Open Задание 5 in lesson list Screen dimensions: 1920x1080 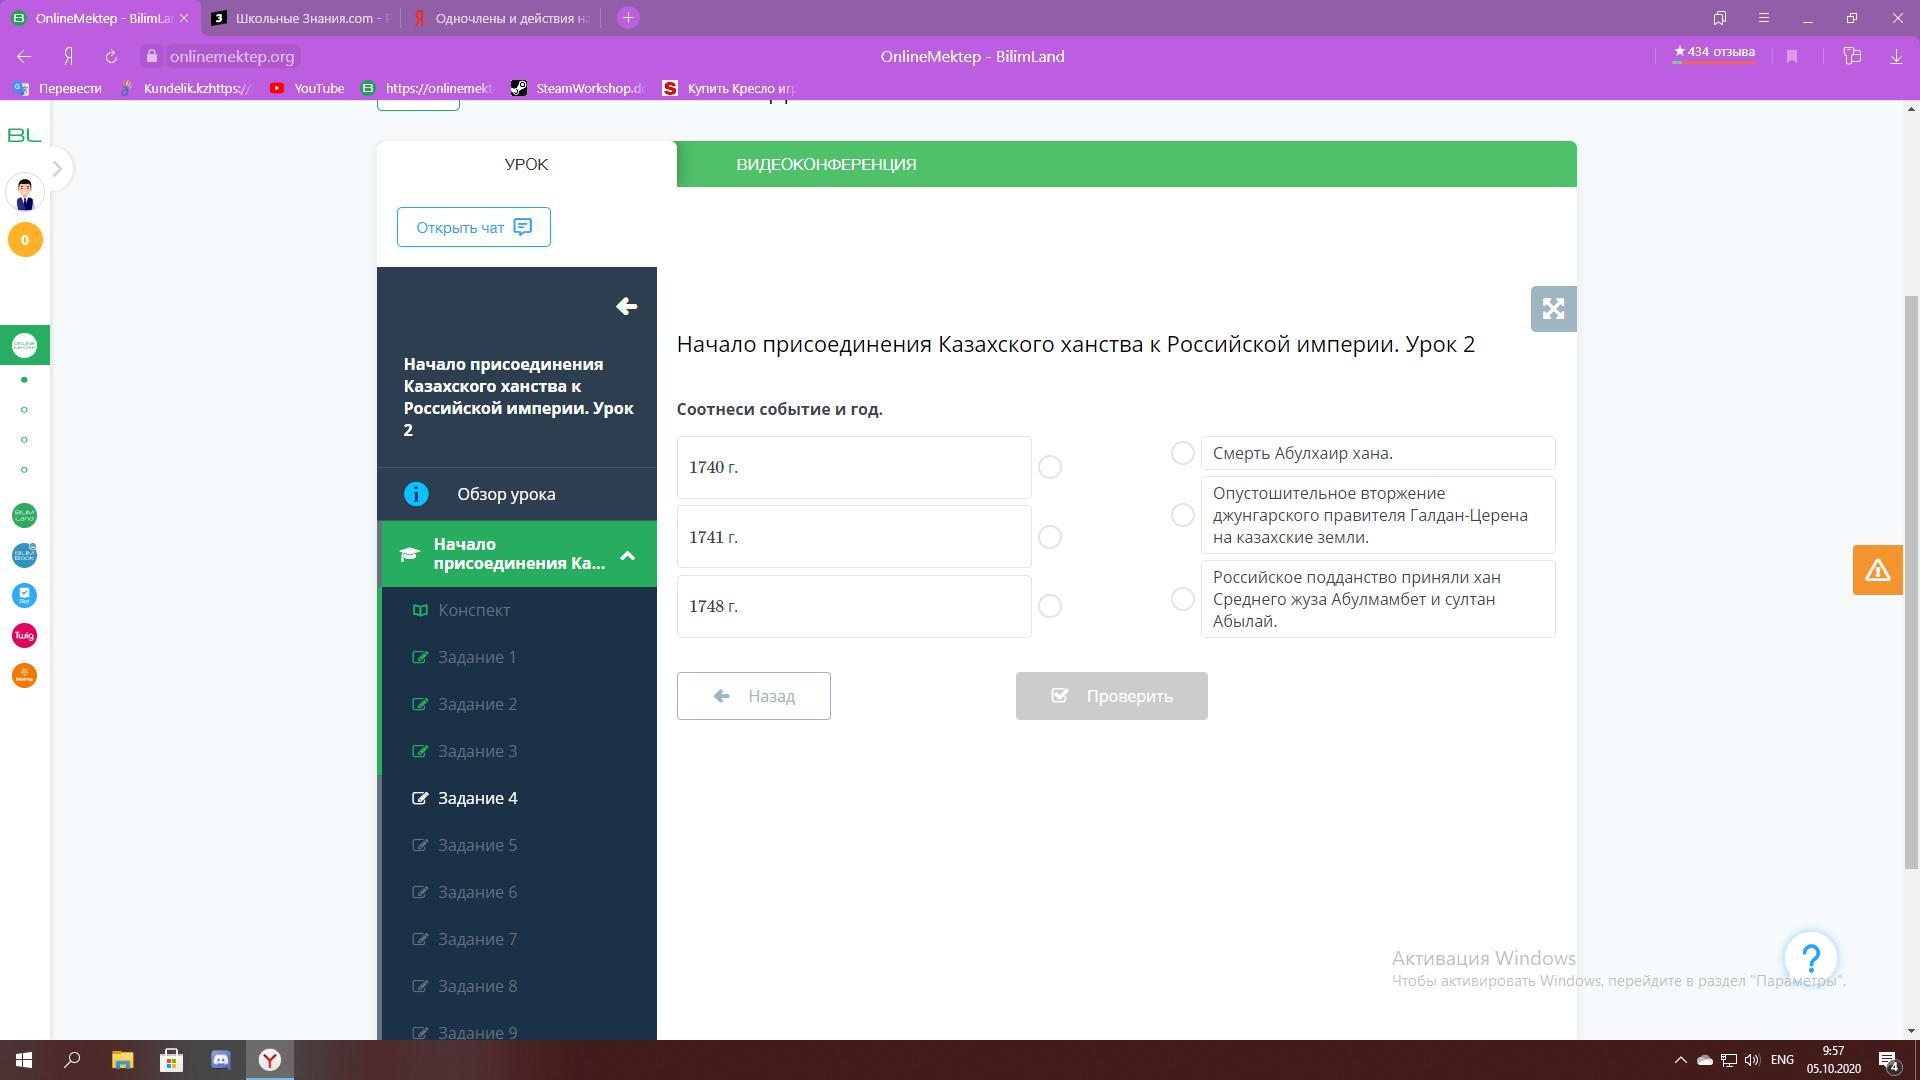click(477, 845)
